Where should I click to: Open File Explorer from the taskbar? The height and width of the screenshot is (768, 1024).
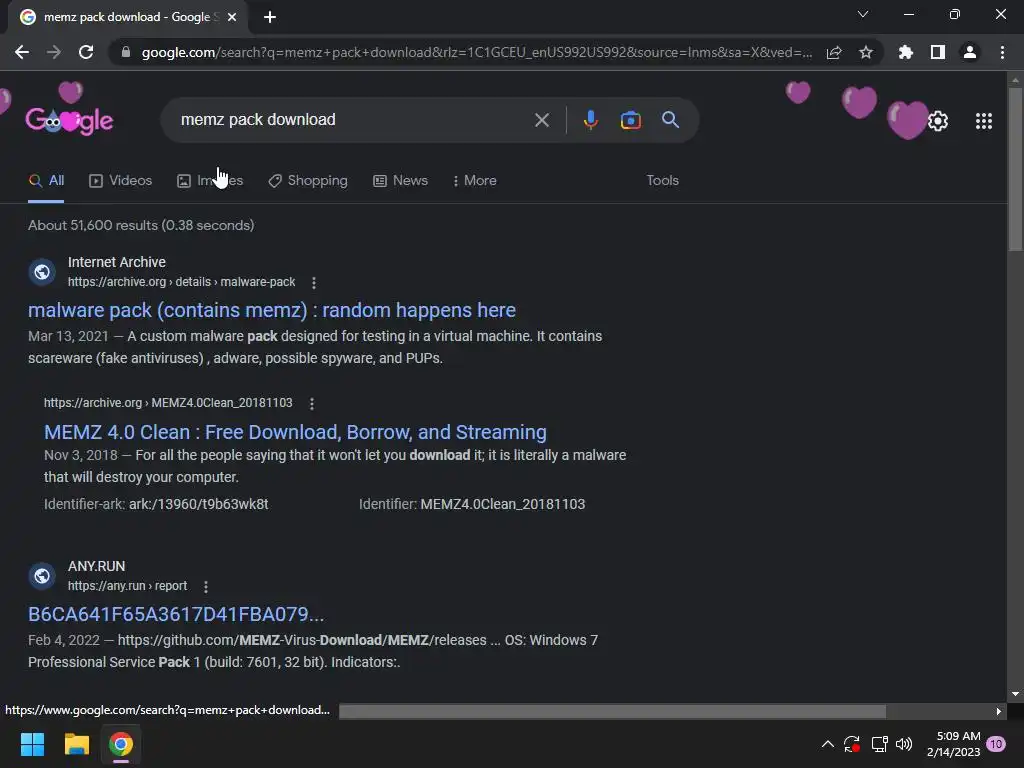pos(76,744)
